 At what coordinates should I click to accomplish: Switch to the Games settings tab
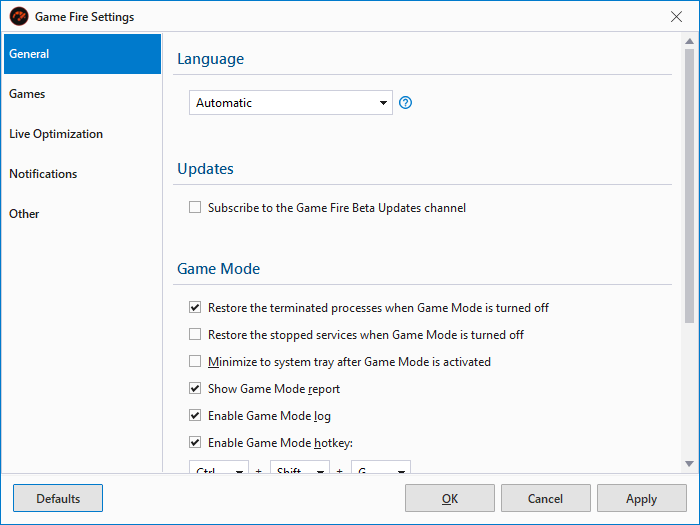tap(82, 94)
